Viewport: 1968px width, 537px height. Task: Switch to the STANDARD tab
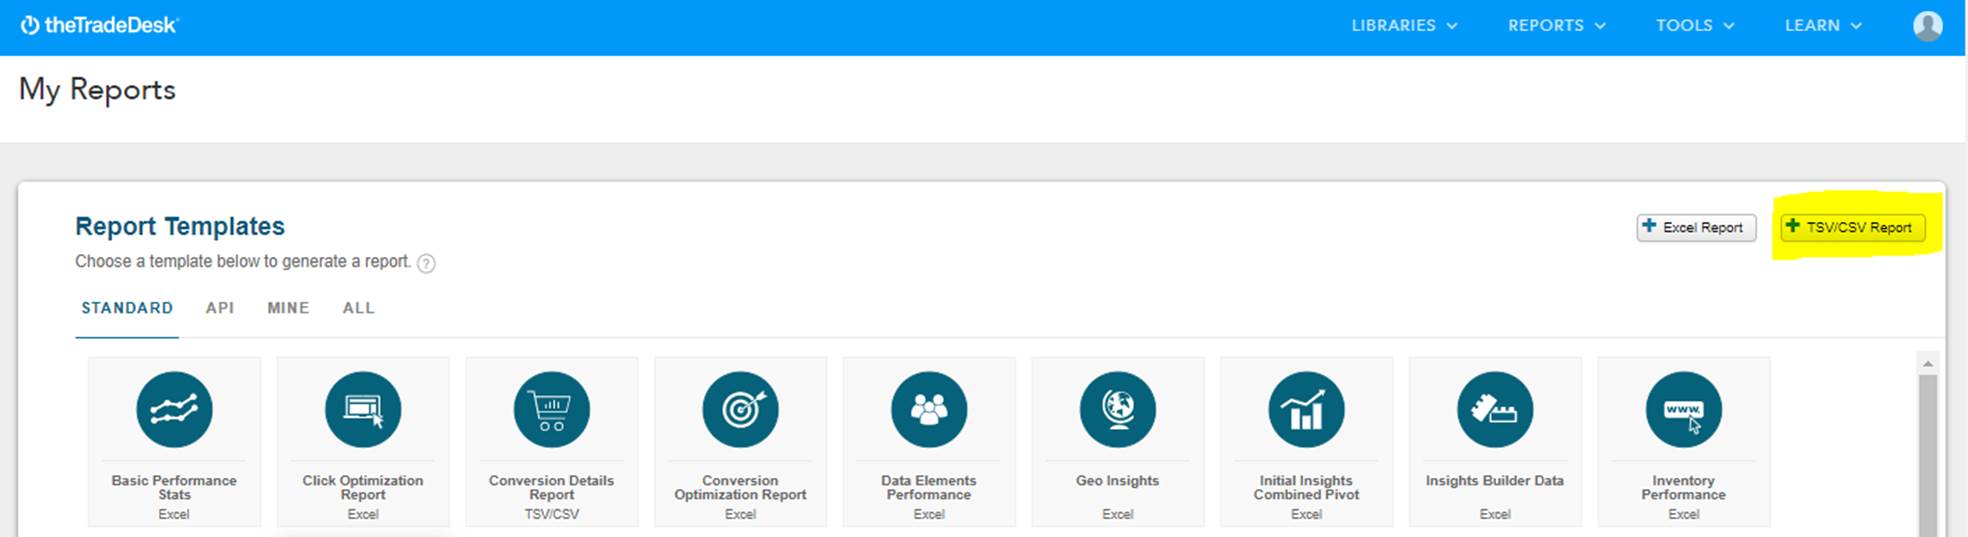[127, 308]
